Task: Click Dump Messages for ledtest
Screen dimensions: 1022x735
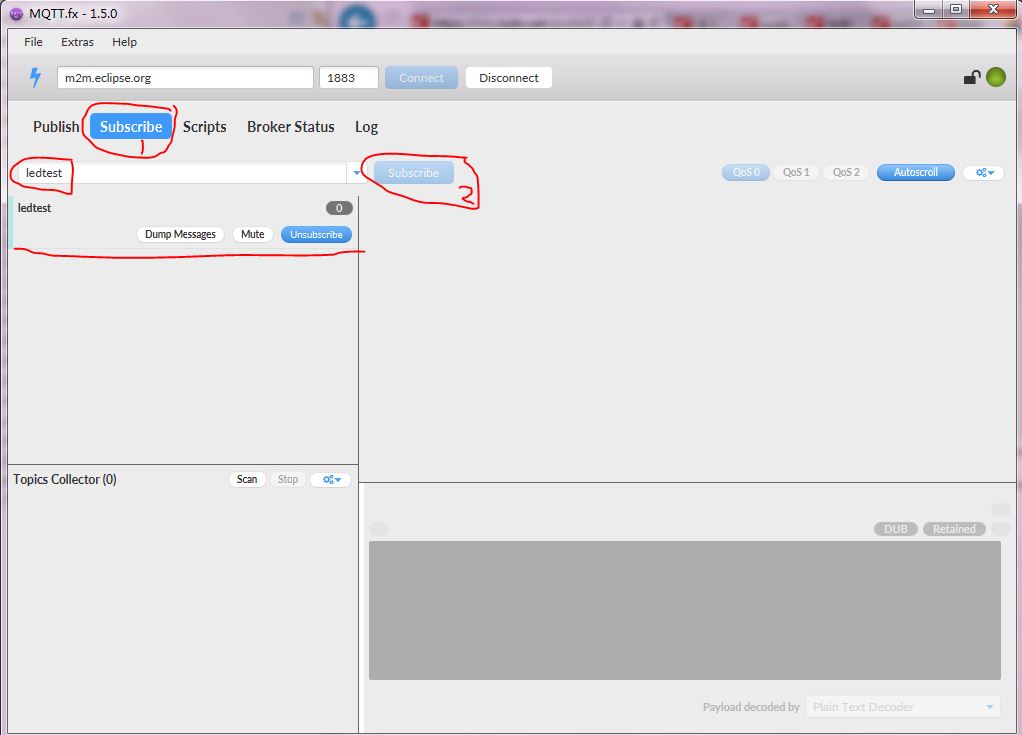Action: point(181,235)
